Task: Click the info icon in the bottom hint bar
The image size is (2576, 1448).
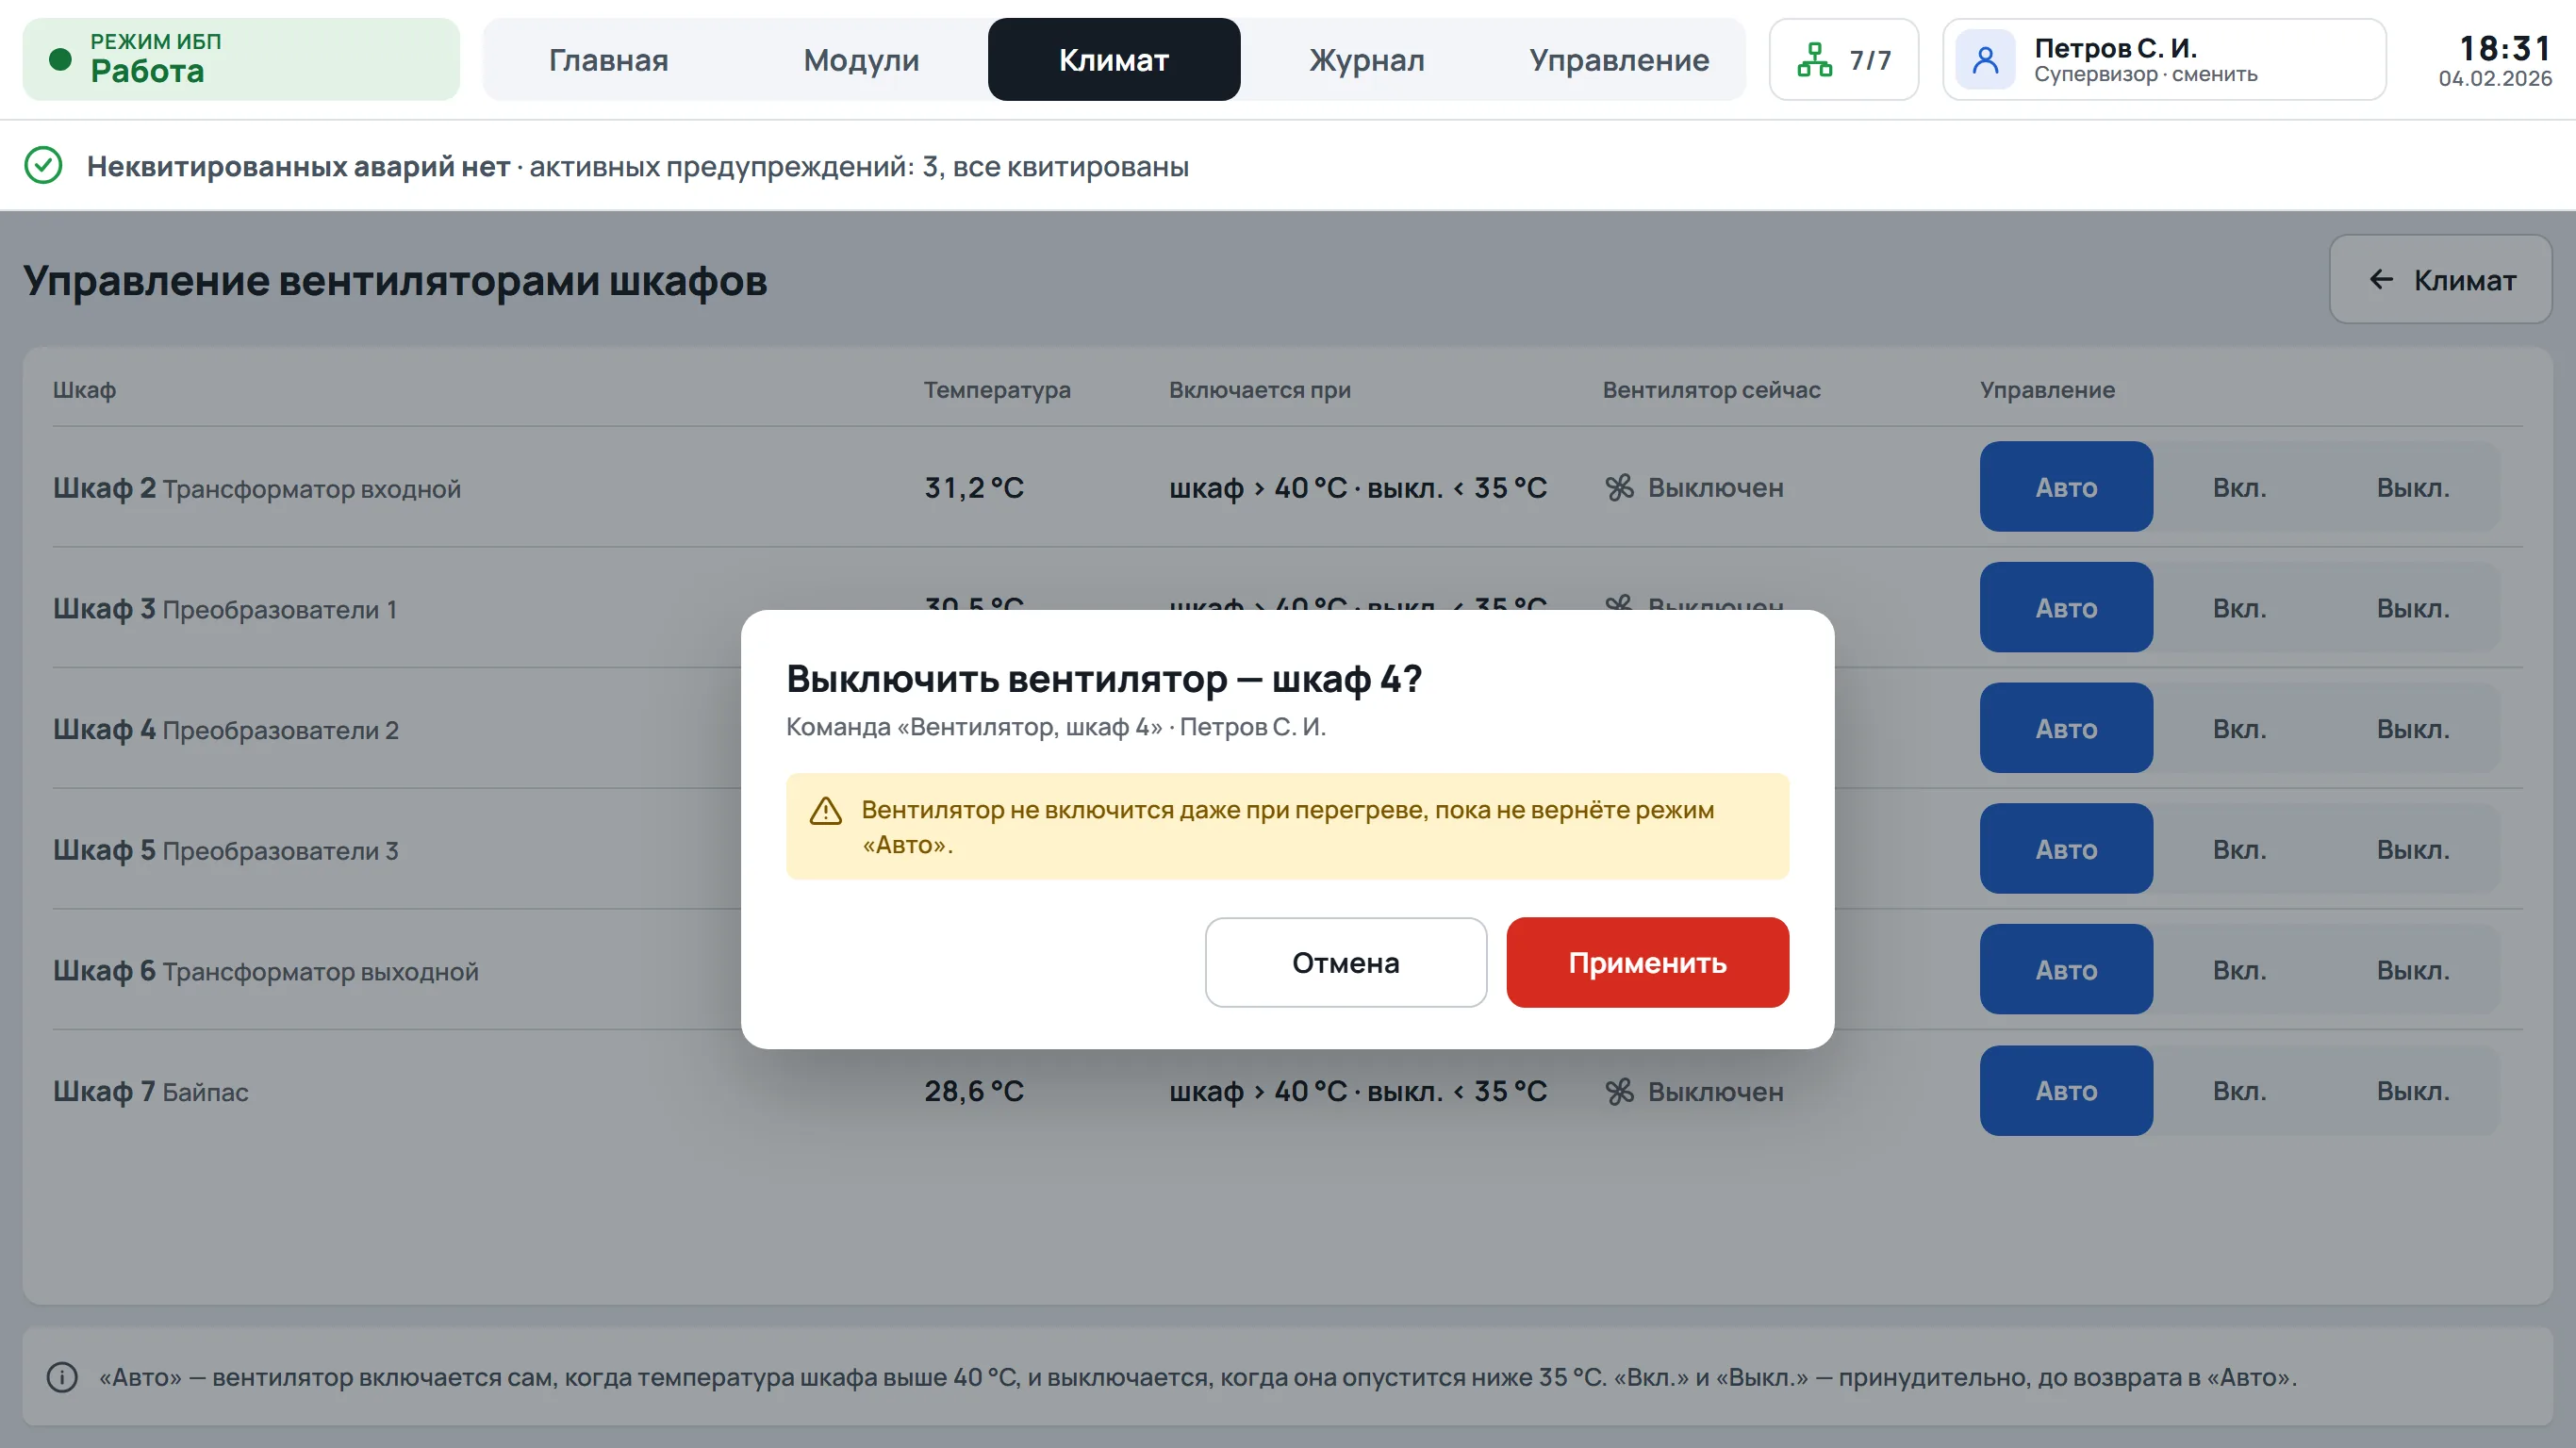Action: coord(62,1377)
